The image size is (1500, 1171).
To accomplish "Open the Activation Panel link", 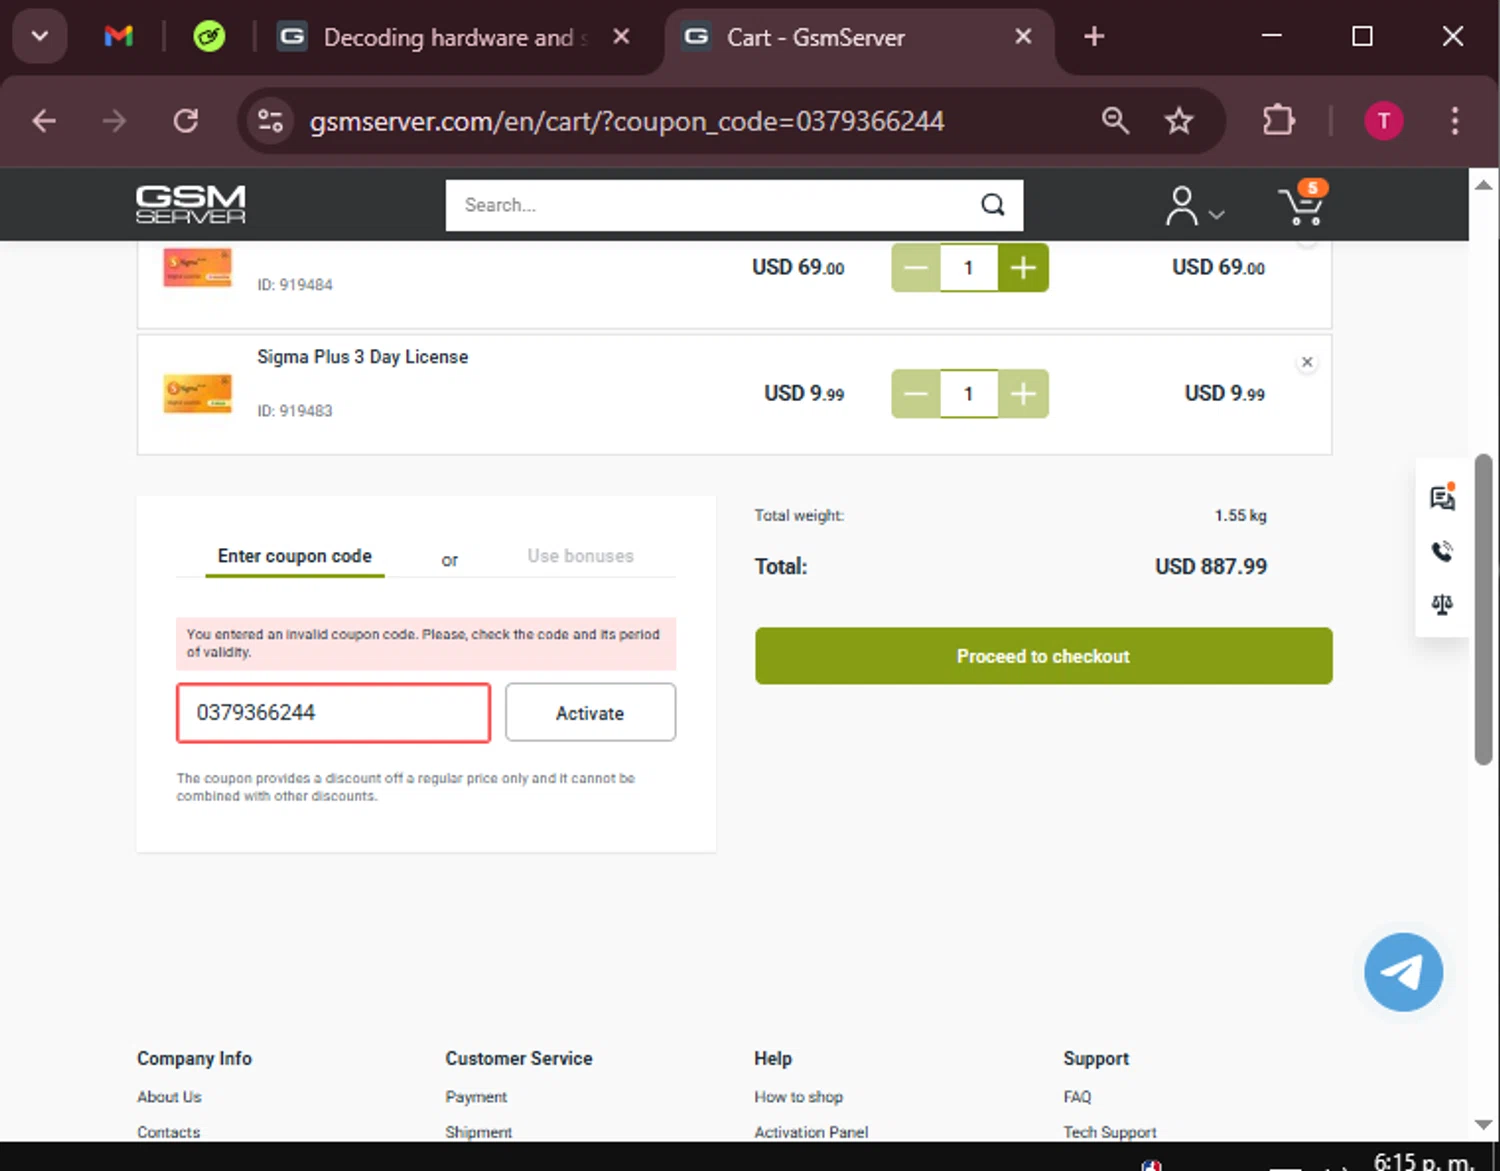I will pos(811,1132).
